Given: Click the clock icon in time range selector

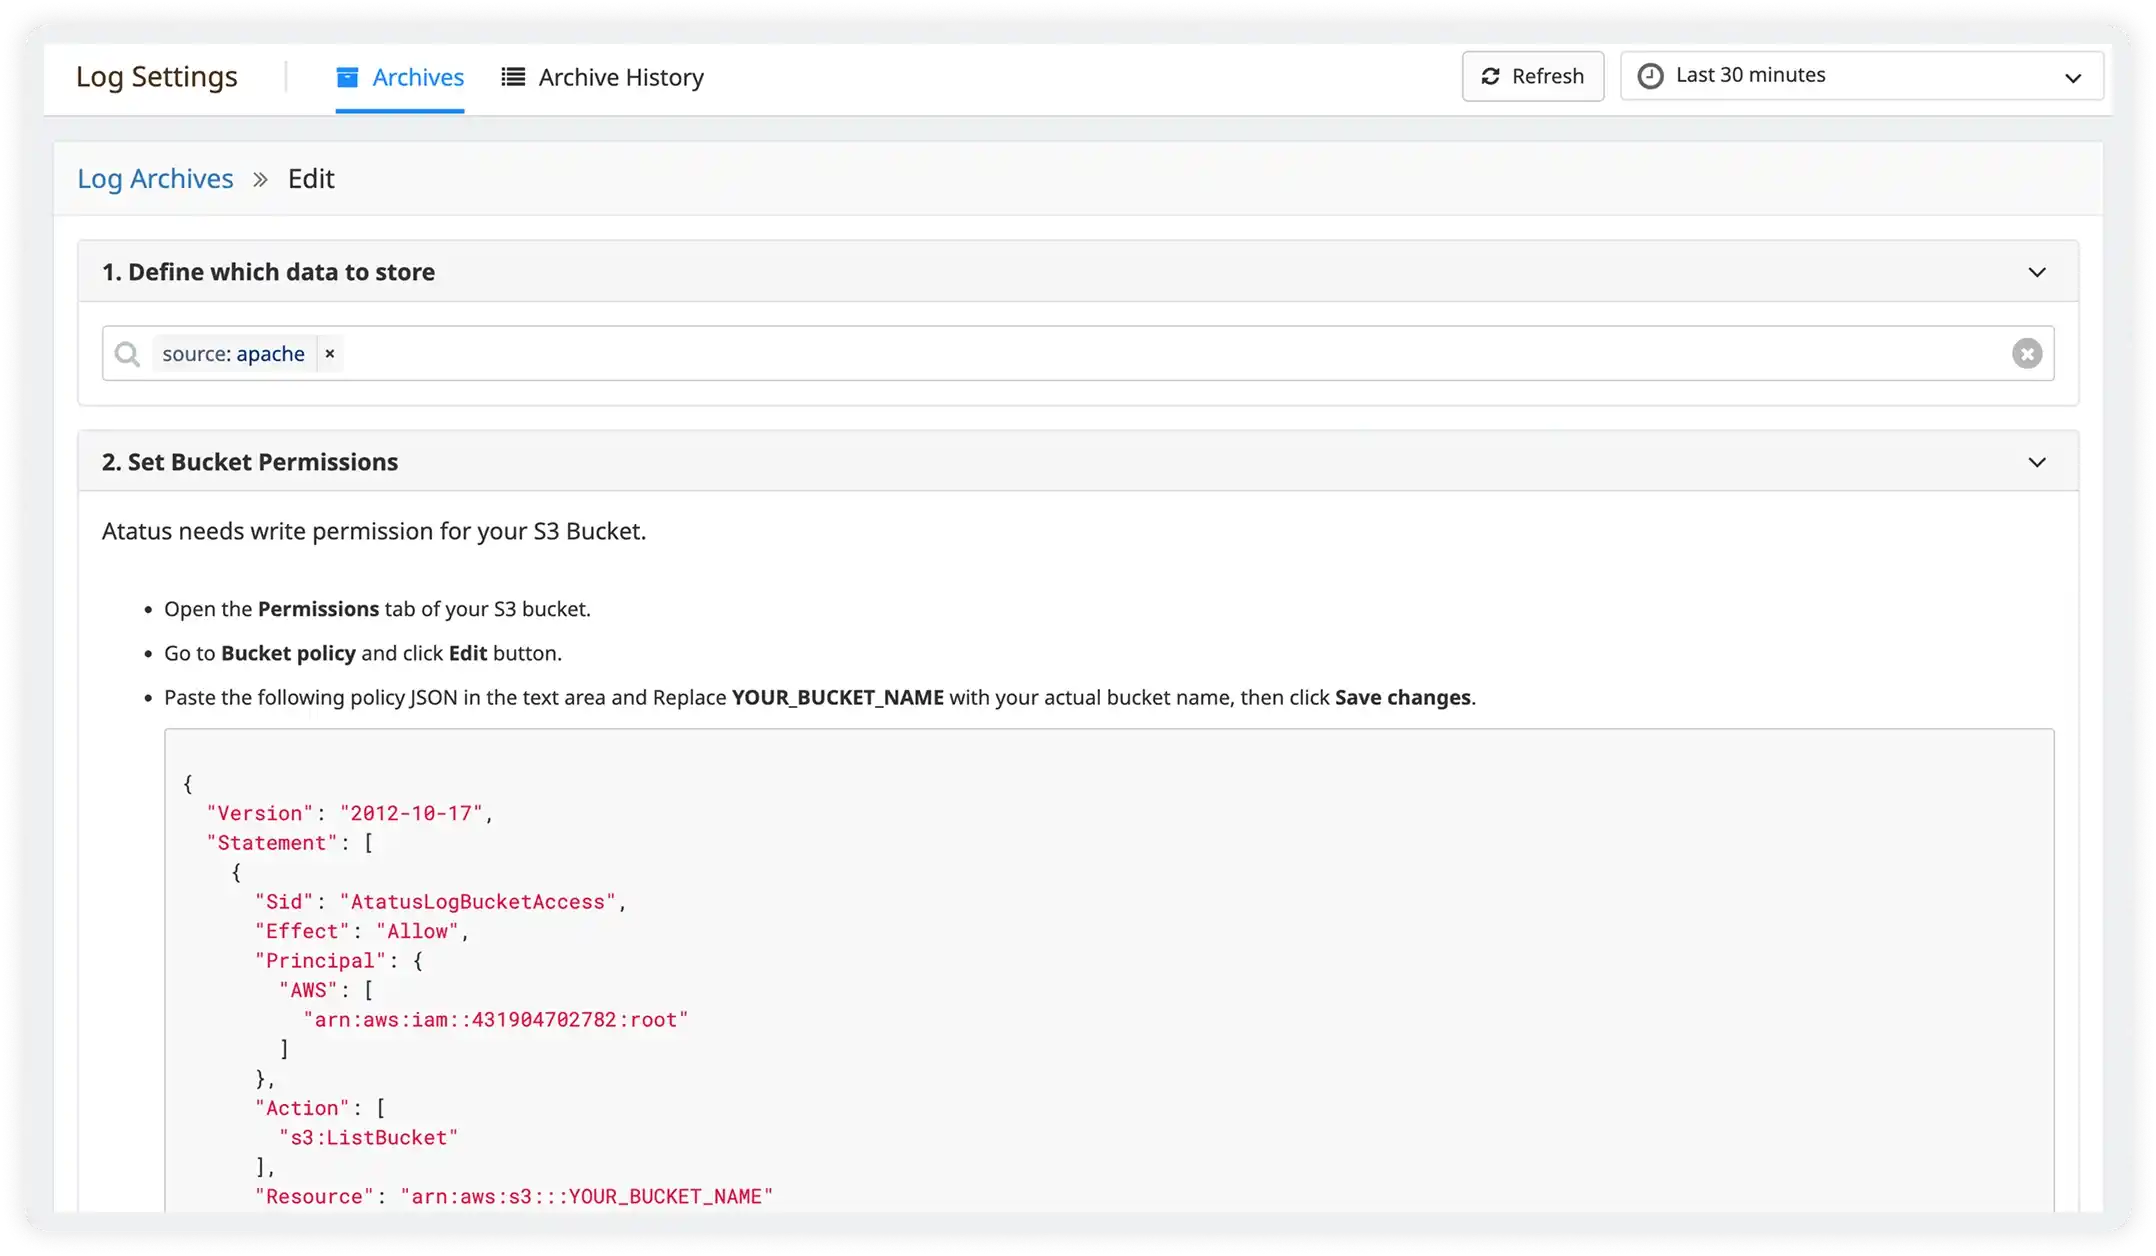Looking at the screenshot, I should (1652, 74).
